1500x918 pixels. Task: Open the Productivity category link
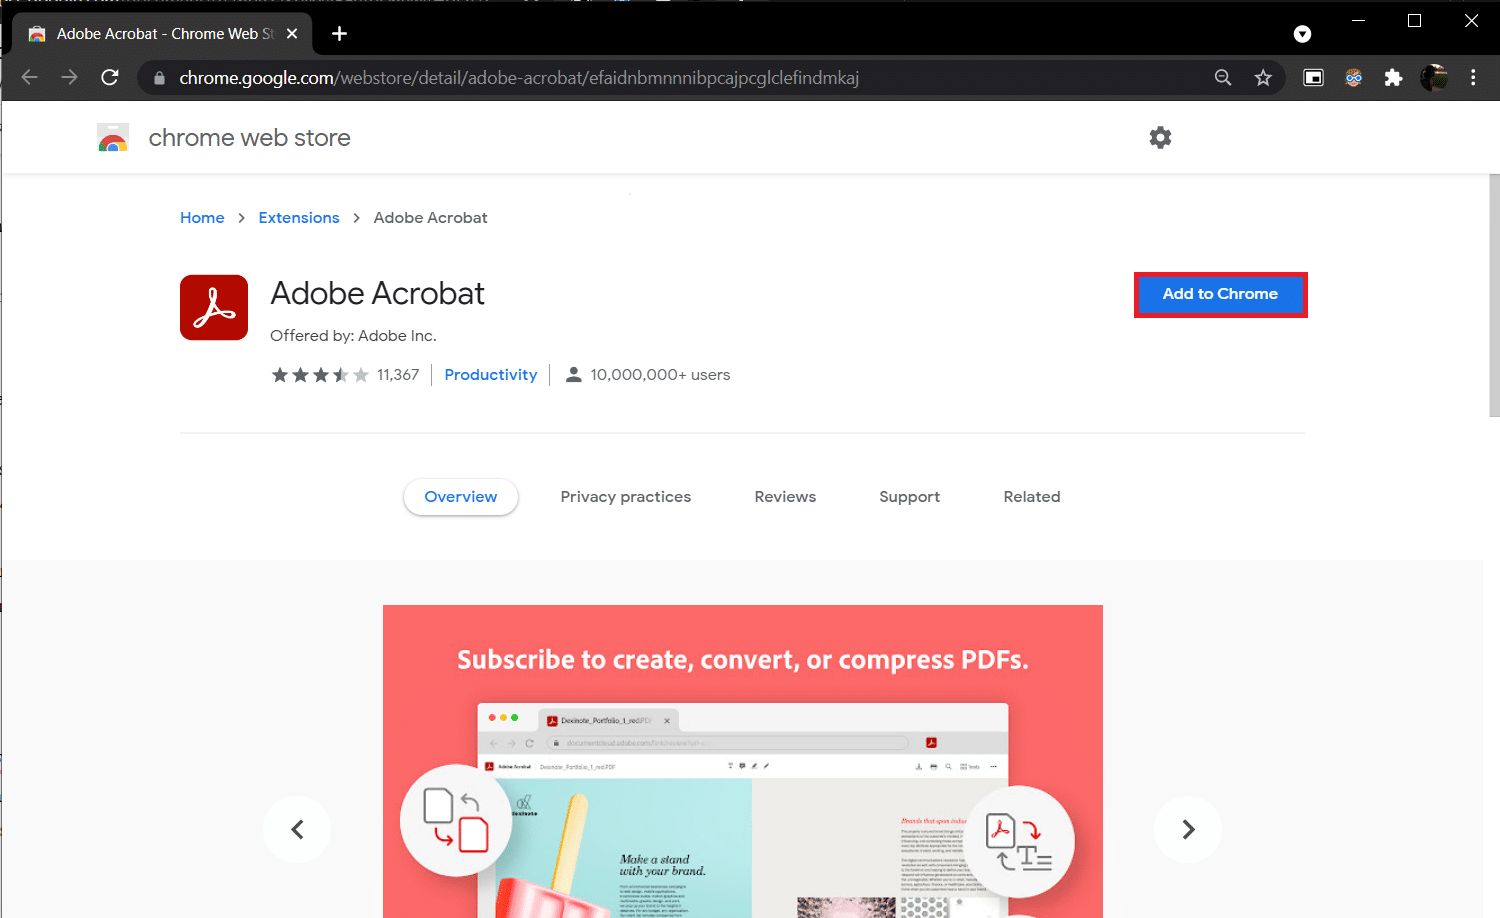click(491, 375)
